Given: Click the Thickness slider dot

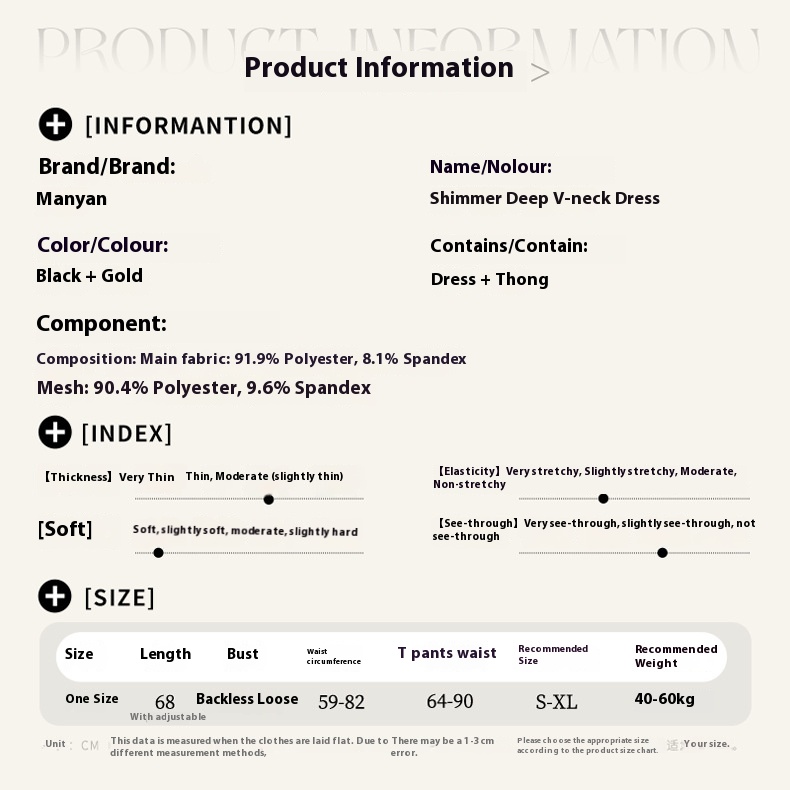Looking at the screenshot, I should pos(268,499).
